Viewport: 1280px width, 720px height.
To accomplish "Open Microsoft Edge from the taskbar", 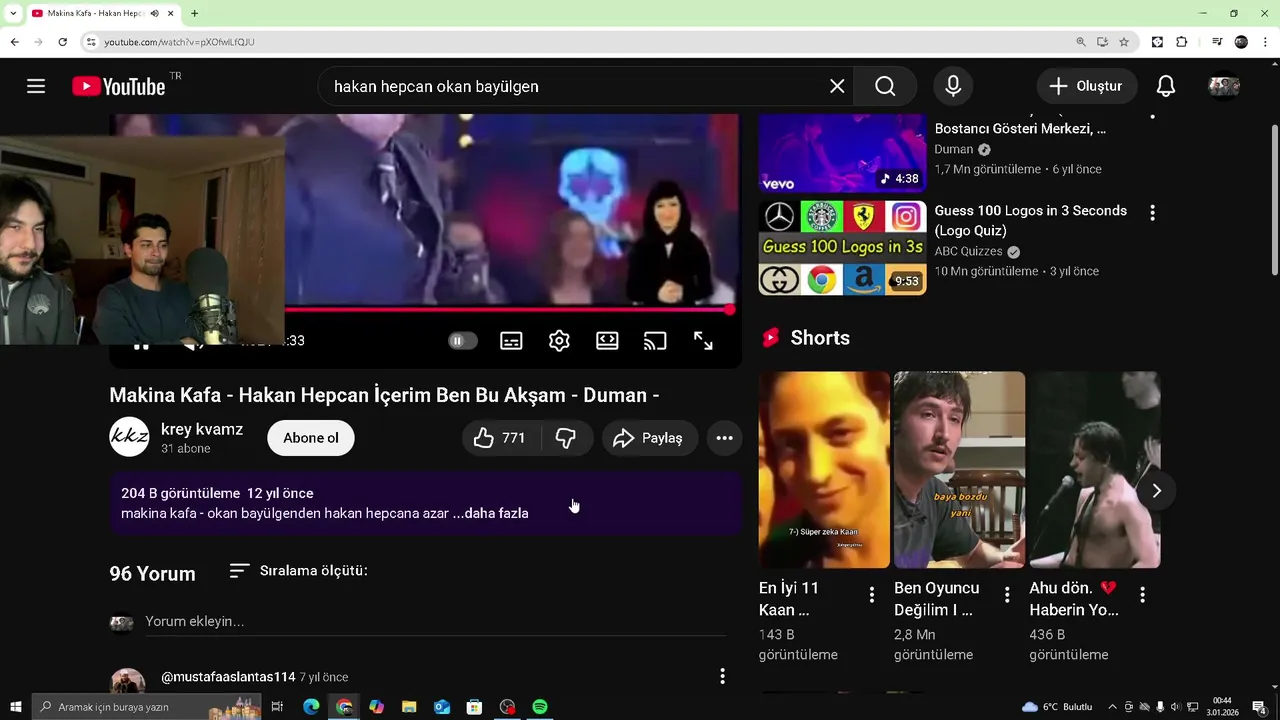I will pyautogui.click(x=311, y=707).
